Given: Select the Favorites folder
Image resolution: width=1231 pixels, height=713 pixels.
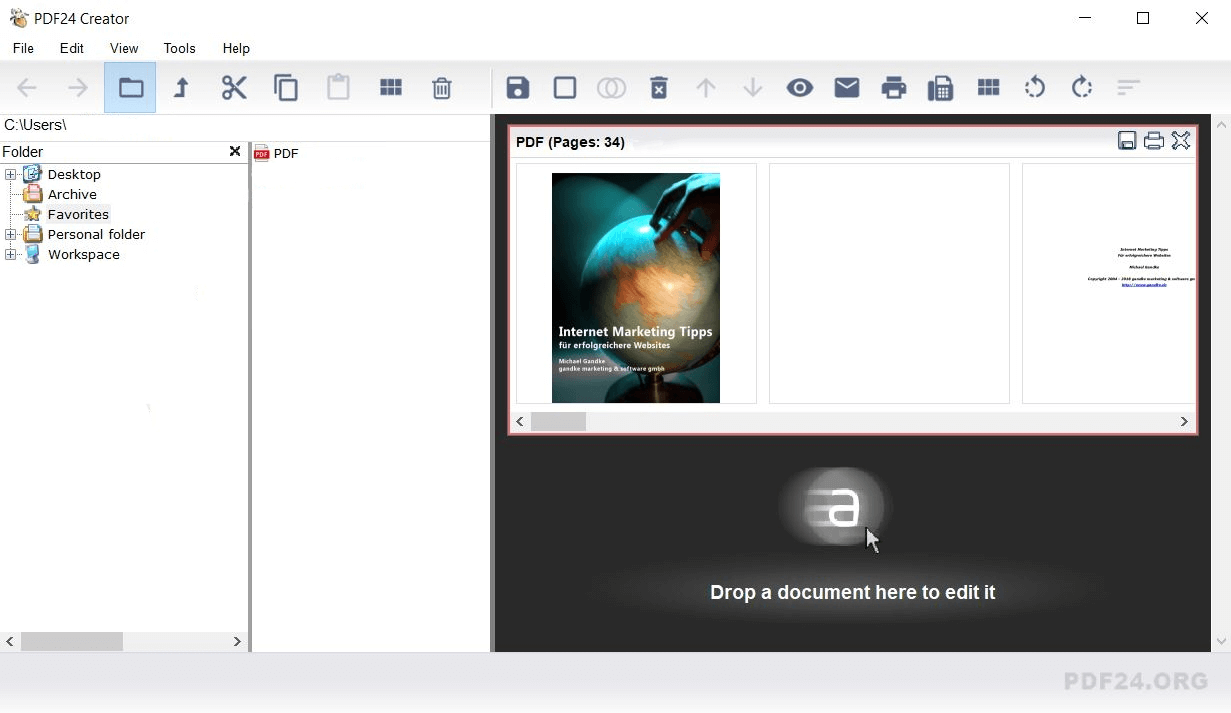Looking at the screenshot, I should coord(78,215).
